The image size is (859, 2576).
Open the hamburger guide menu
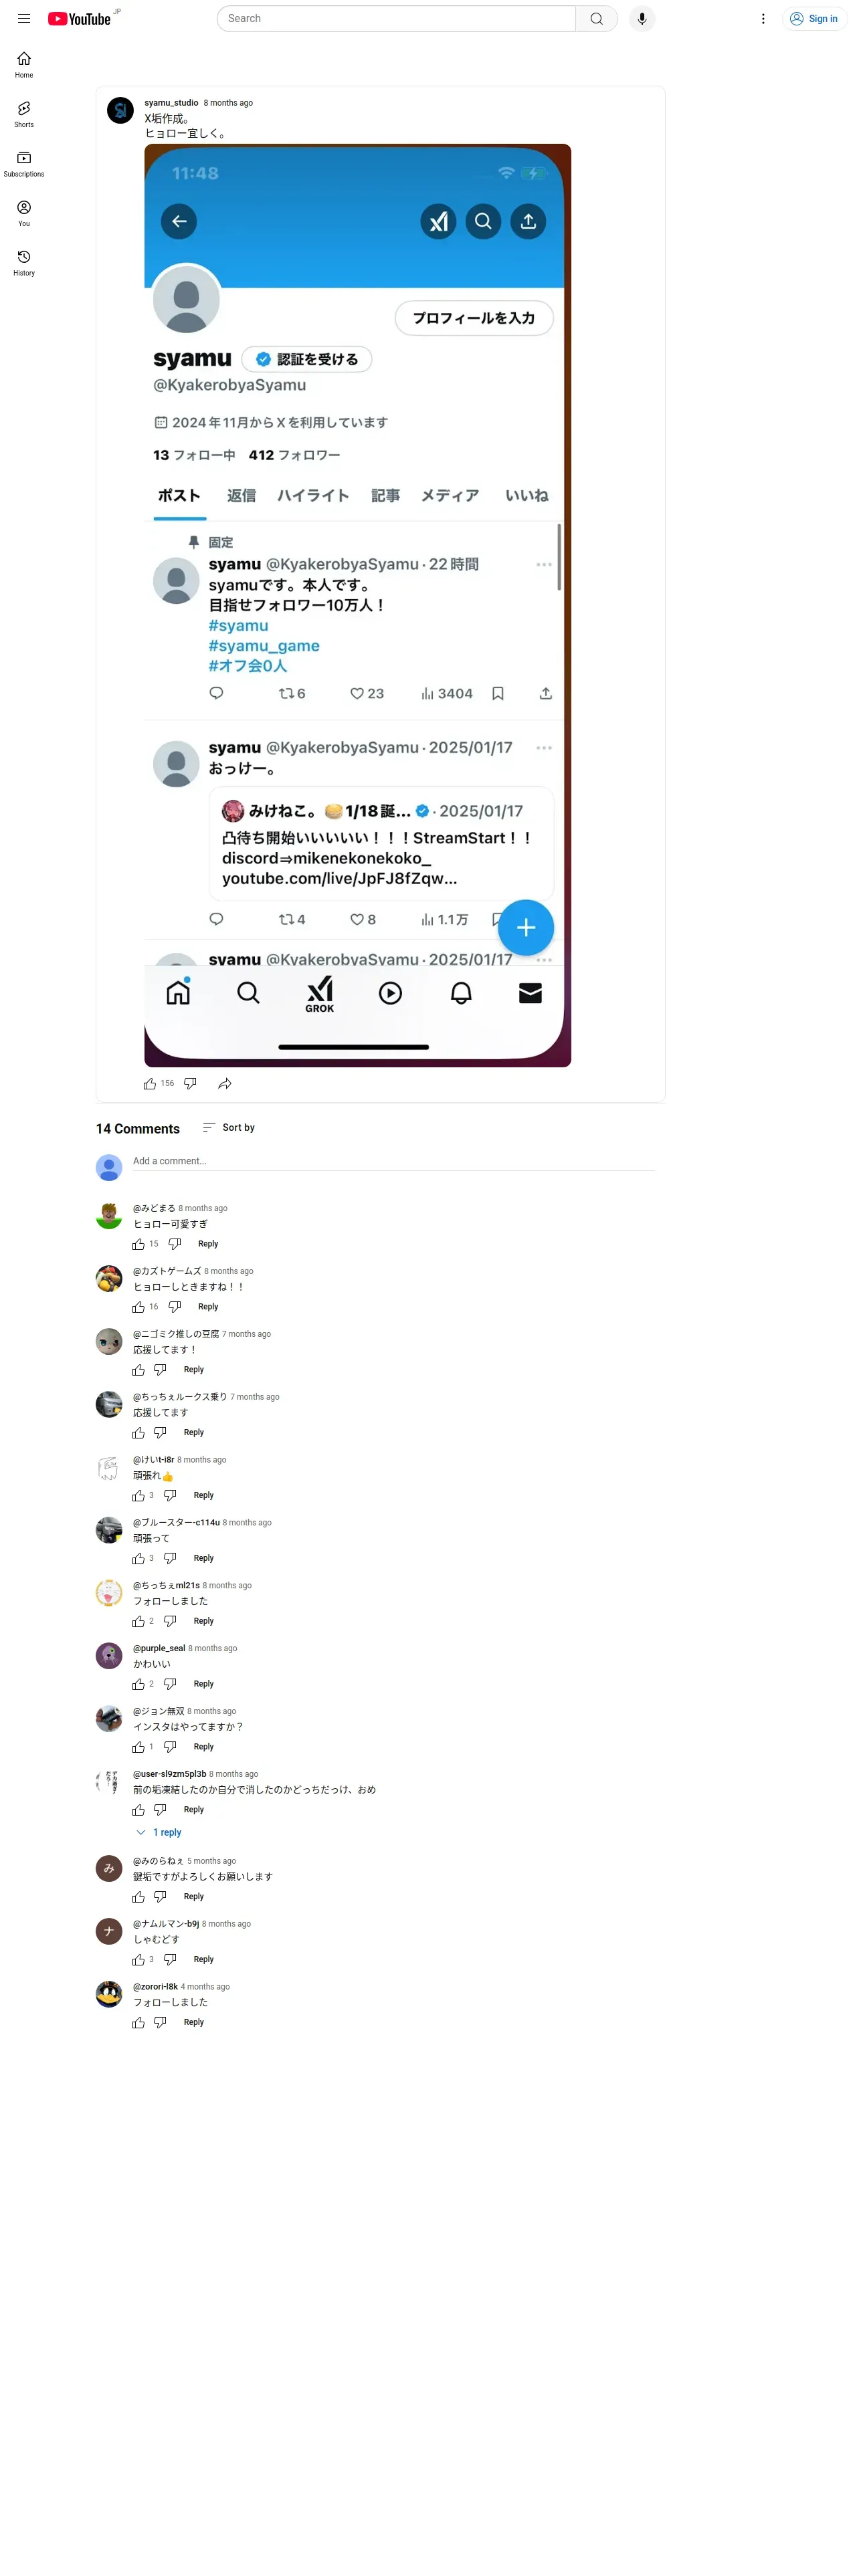coord(24,18)
